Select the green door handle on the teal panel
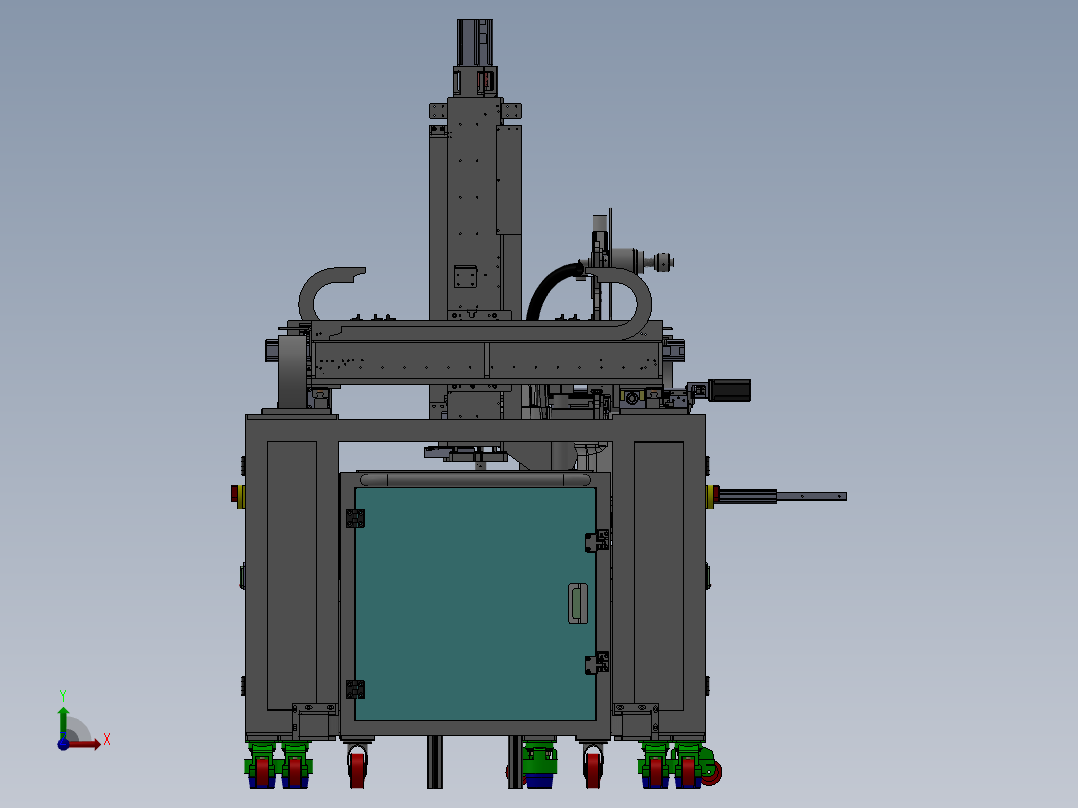The height and width of the screenshot is (808, 1078). (578, 603)
